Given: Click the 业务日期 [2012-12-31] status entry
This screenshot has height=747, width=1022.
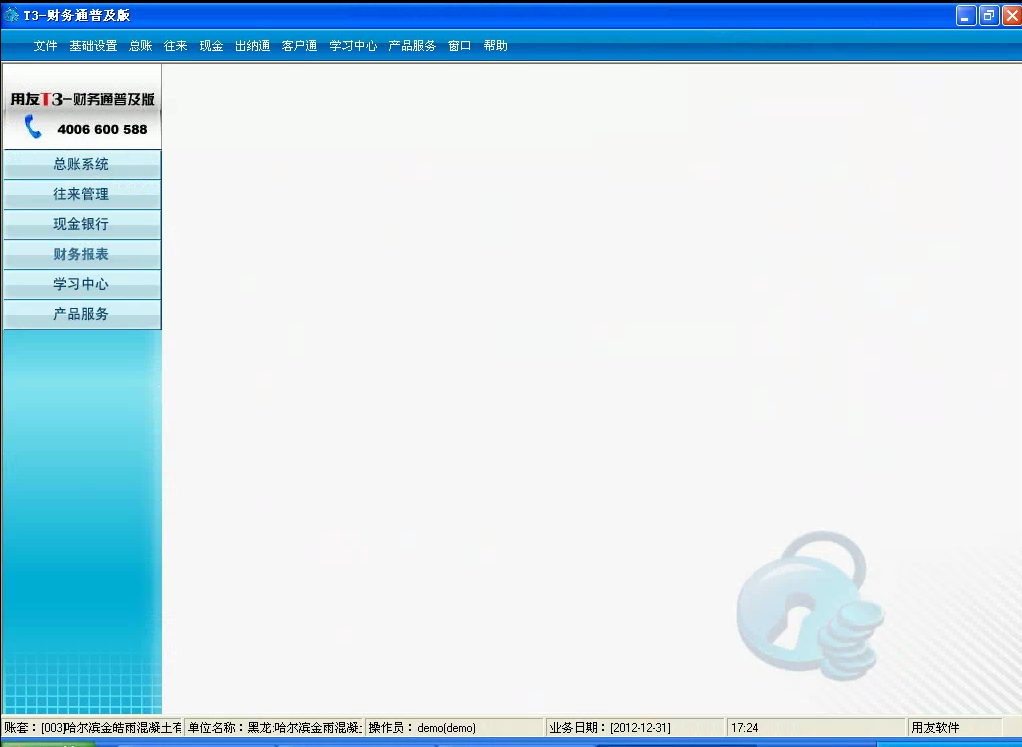Looking at the screenshot, I should (x=635, y=727).
